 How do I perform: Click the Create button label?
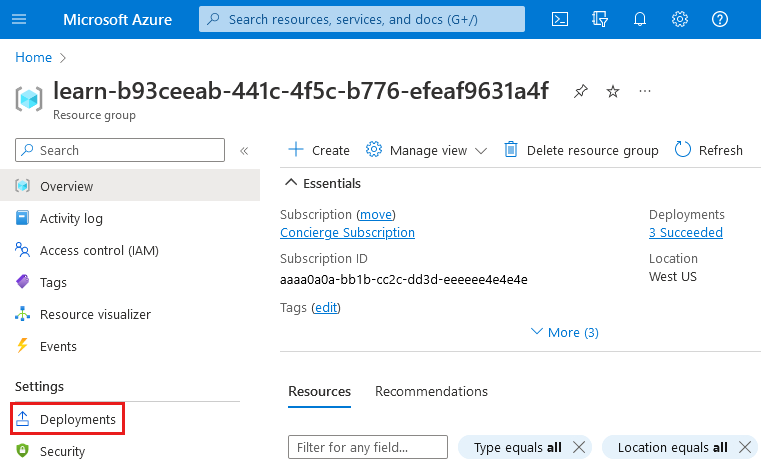[x=331, y=151]
